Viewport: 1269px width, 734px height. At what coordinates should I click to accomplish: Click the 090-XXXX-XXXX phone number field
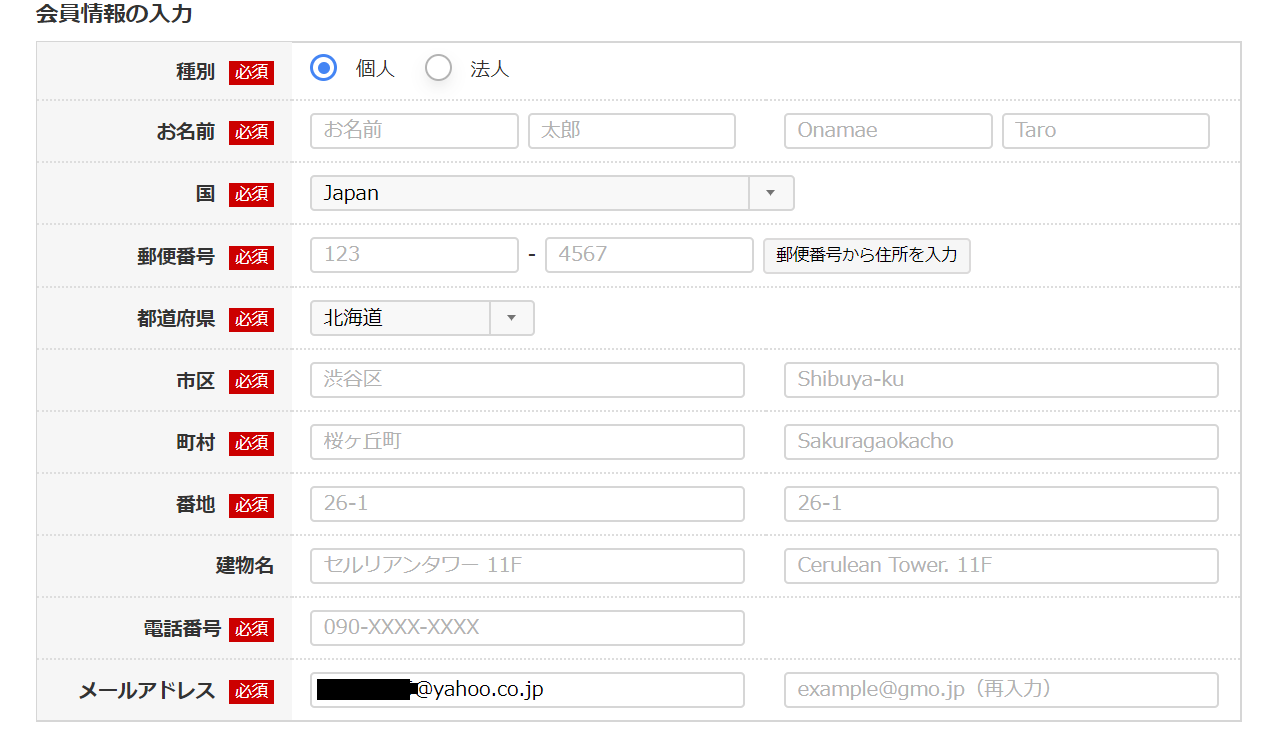(527, 628)
